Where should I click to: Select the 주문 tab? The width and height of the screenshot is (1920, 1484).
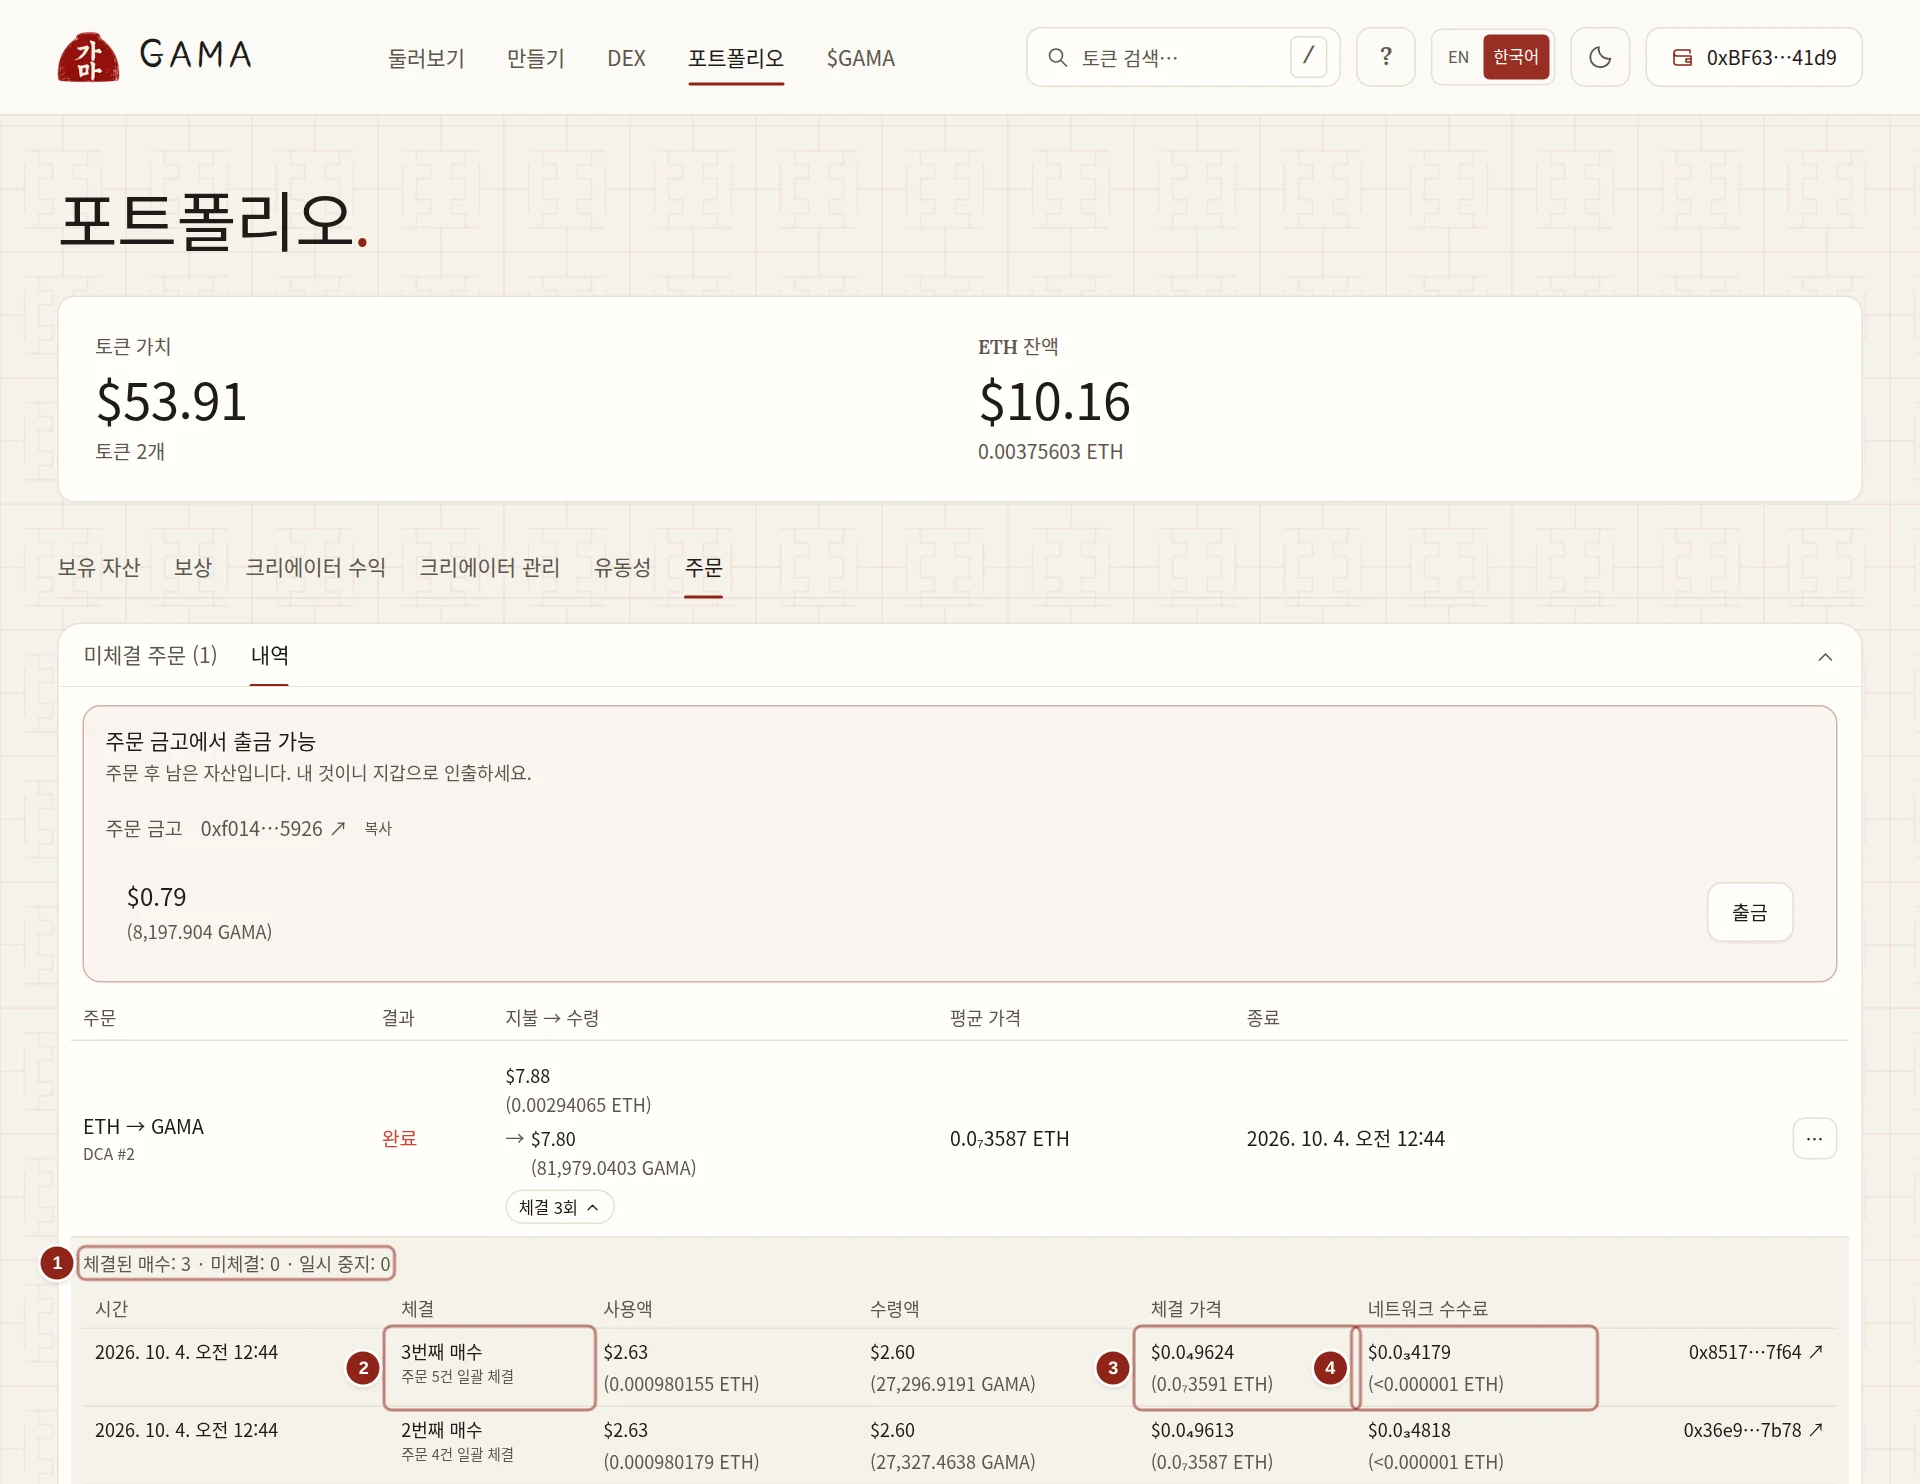pos(703,567)
